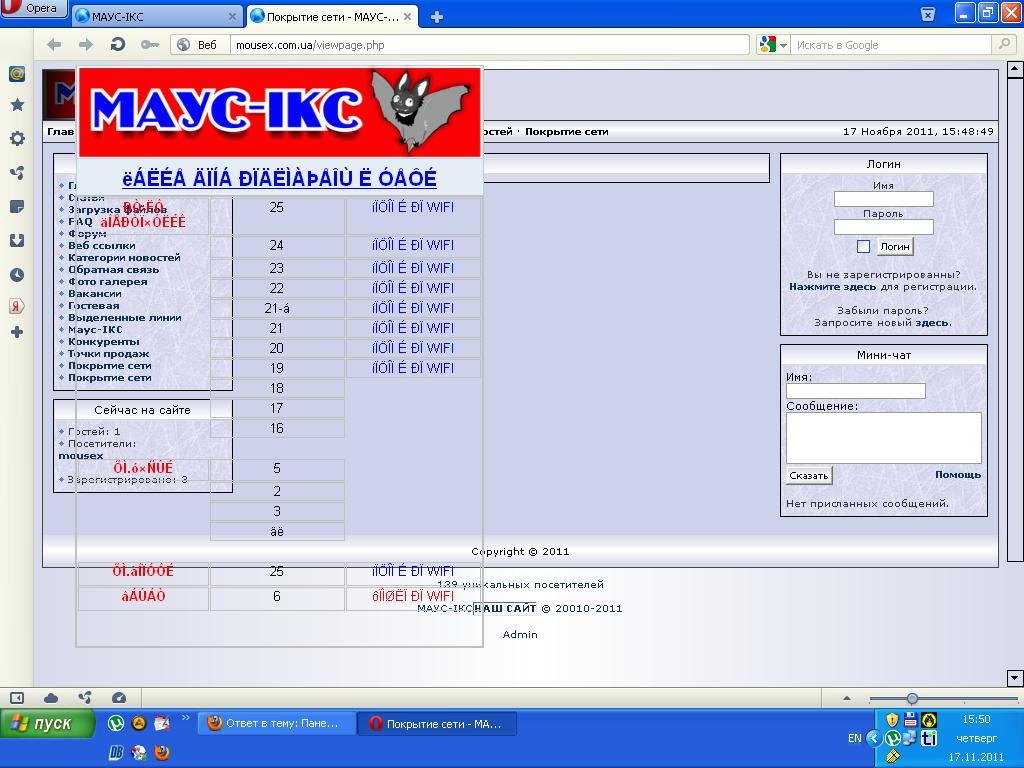
Task: Open a new tab with the plus button
Action: click(x=437, y=17)
